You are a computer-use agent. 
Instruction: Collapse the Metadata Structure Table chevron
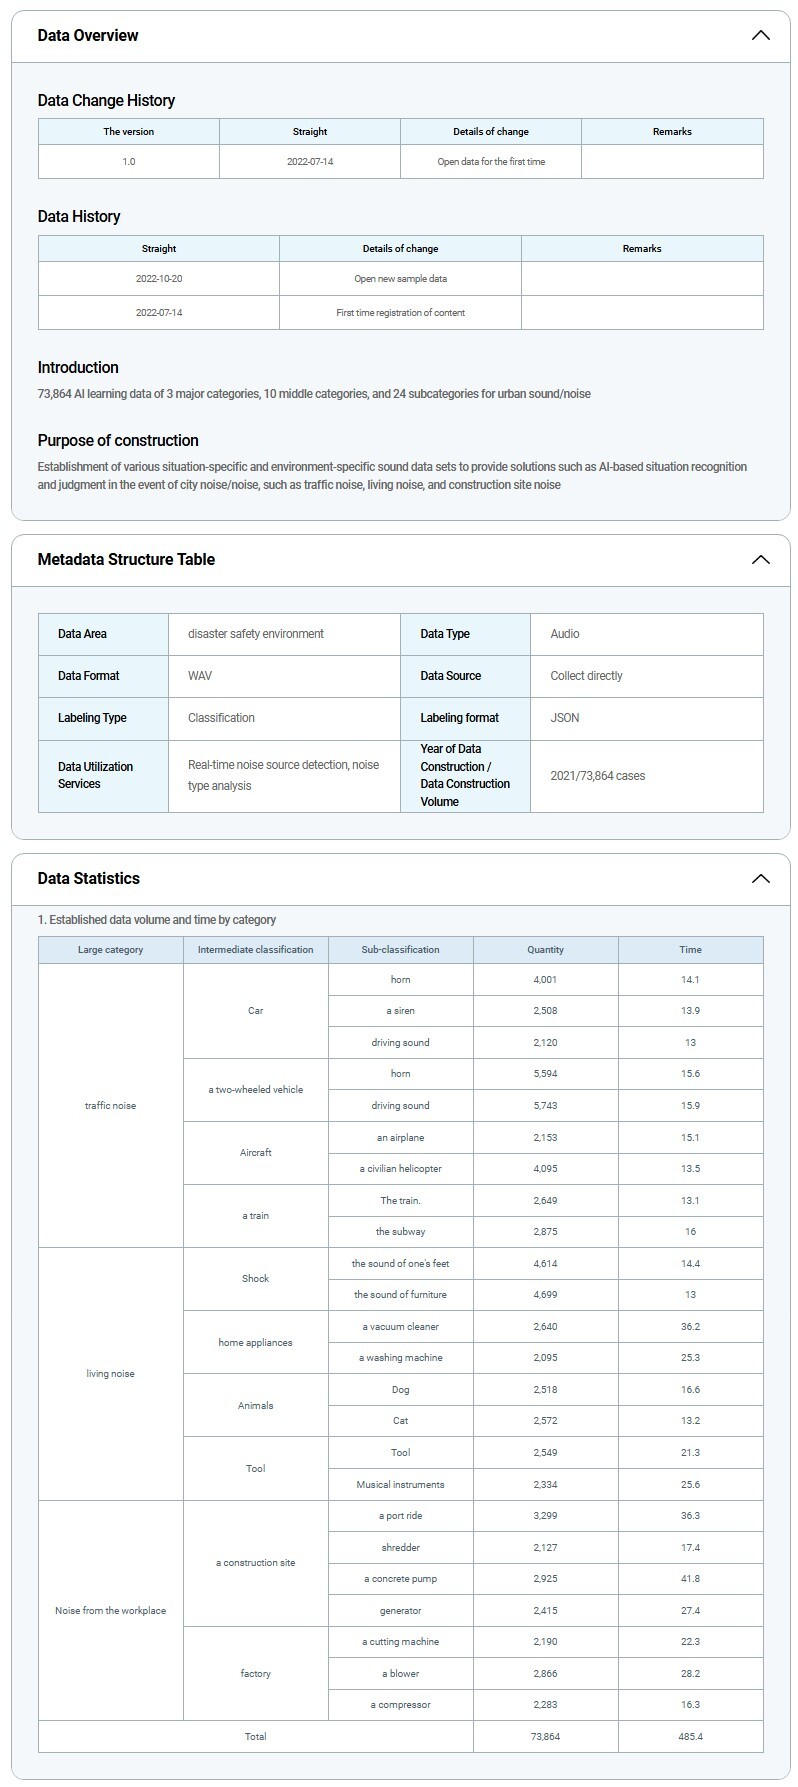(760, 560)
